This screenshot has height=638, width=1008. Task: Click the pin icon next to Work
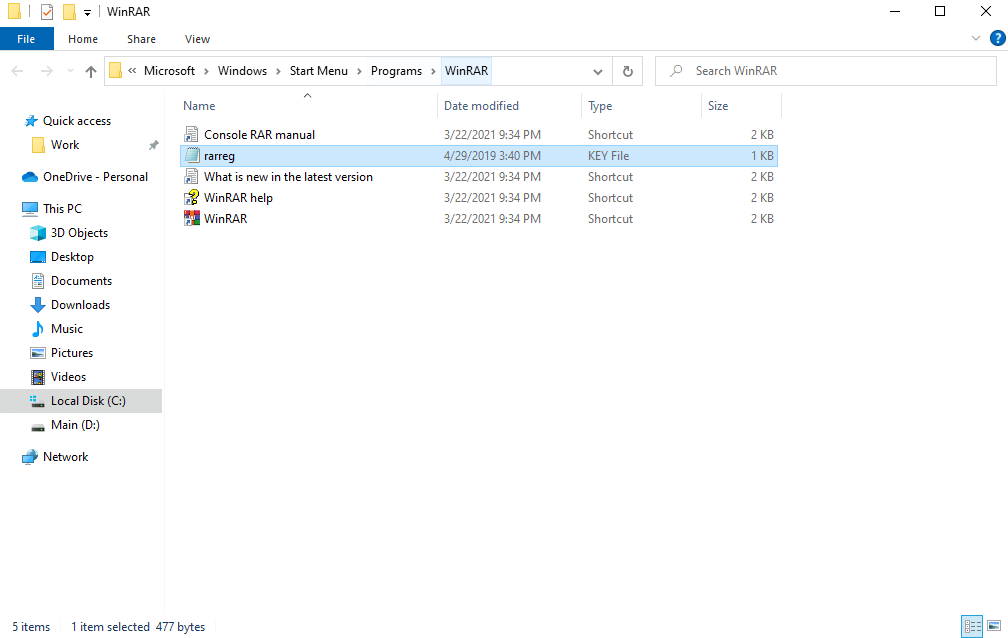point(154,145)
